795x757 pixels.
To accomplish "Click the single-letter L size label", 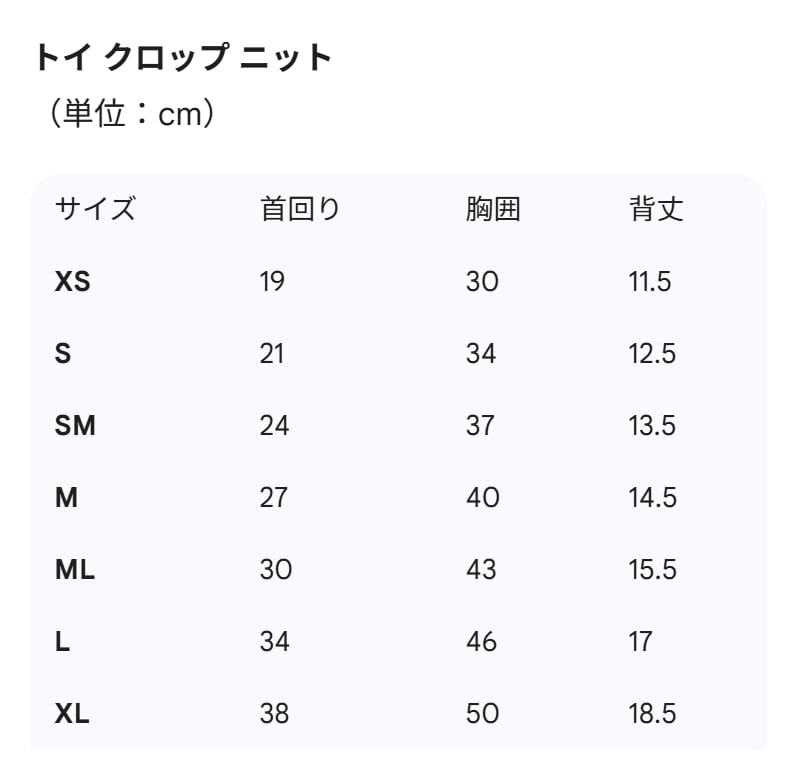I will coord(62,642).
